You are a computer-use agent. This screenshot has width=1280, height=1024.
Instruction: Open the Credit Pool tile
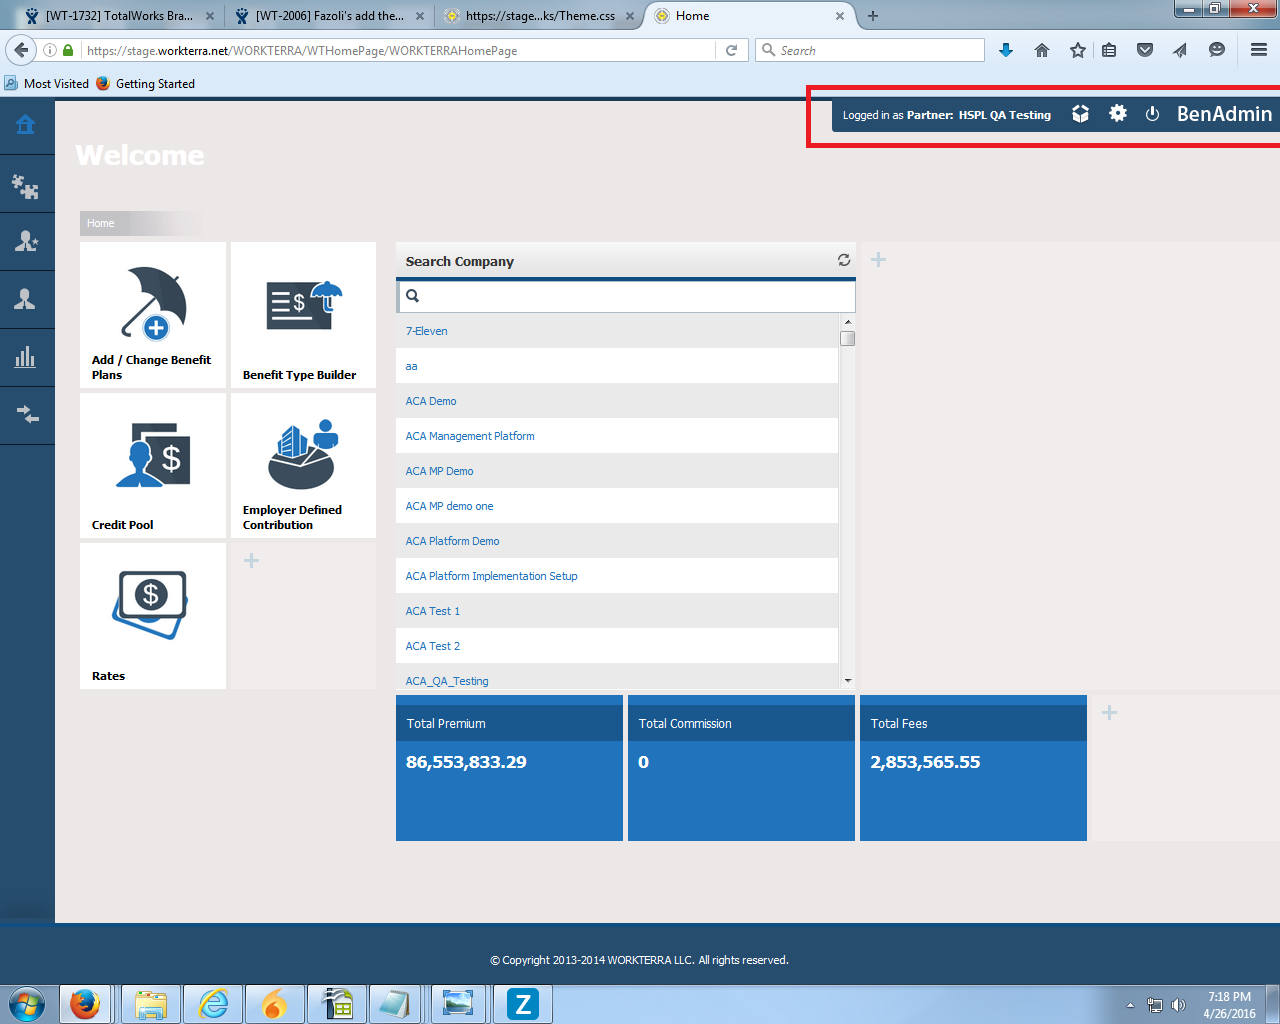click(x=153, y=465)
